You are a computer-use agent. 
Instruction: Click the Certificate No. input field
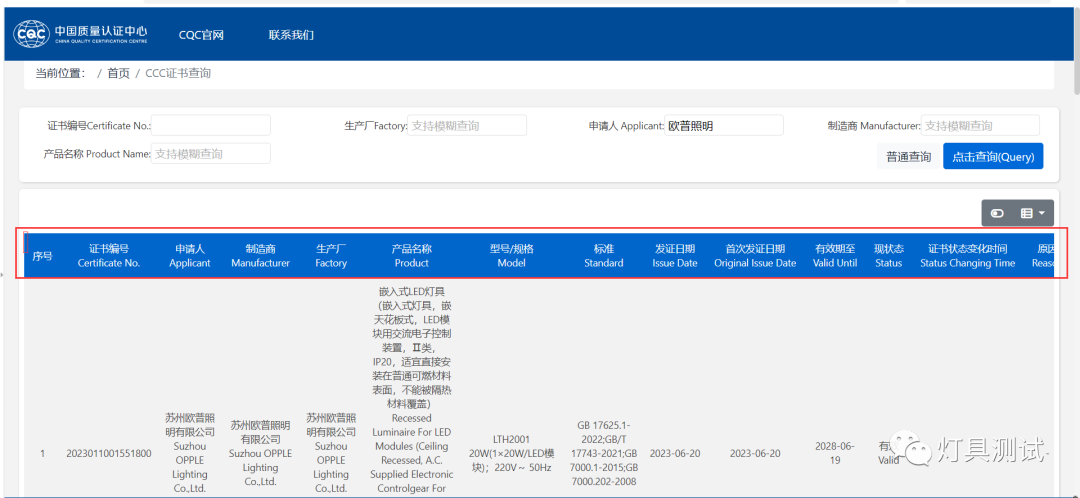211,126
